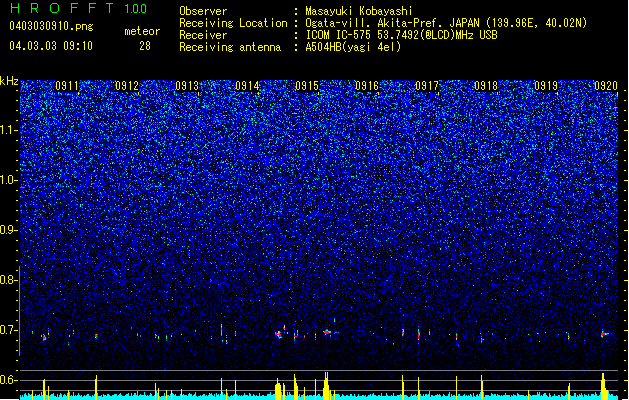Select observer name Masayuki Kobayashi
629x400 pixels.
[359, 11]
